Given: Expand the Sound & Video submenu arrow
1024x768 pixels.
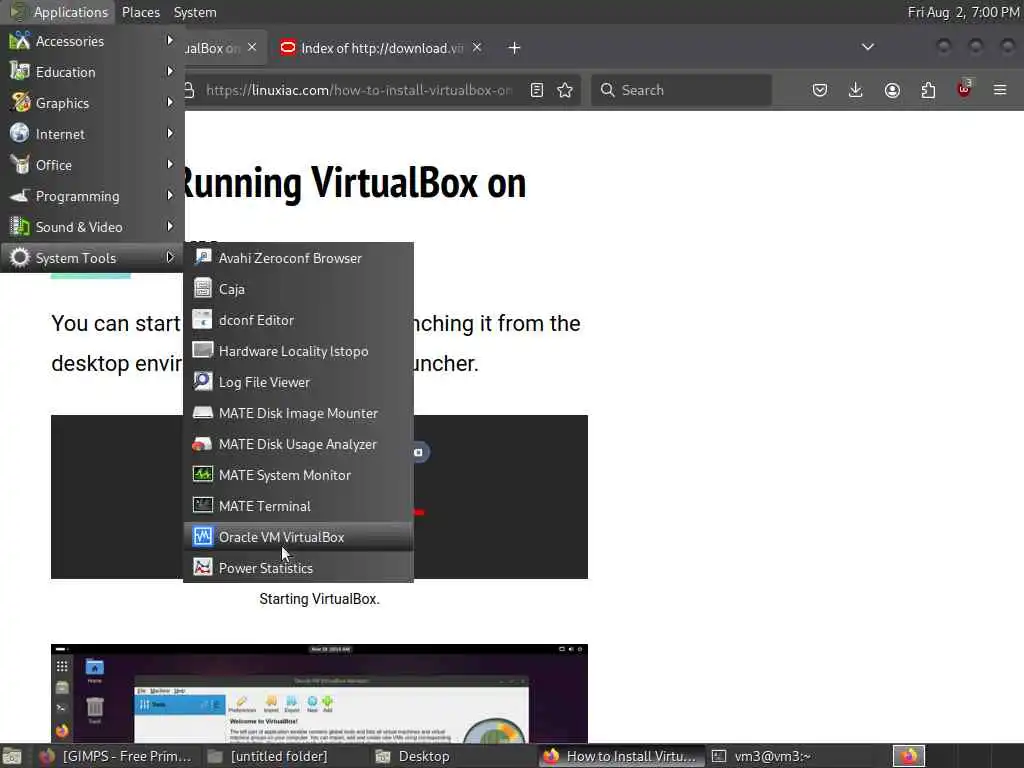Looking at the screenshot, I should 170,227.
